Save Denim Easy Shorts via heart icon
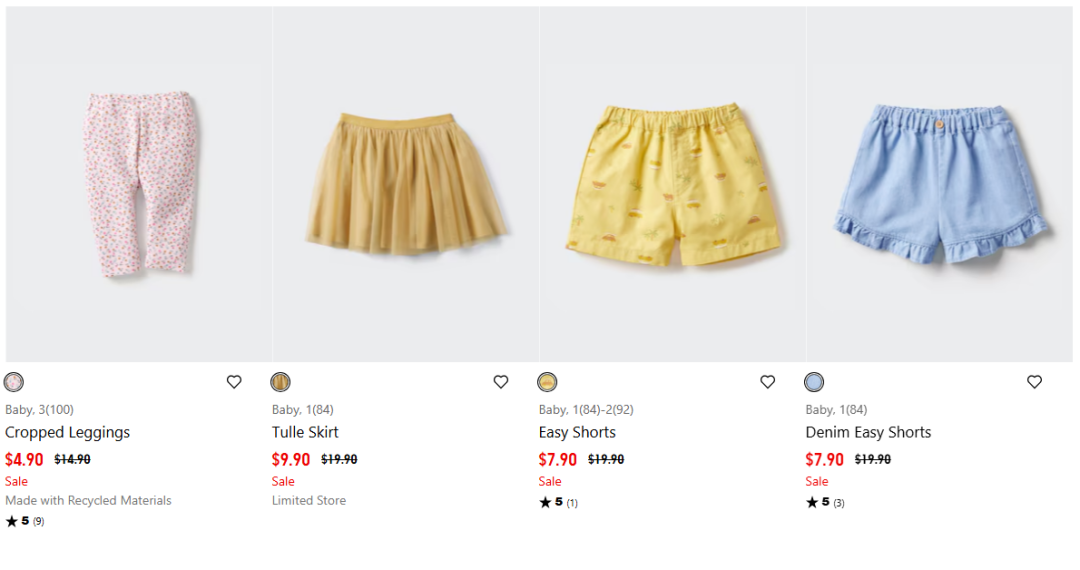Image resolution: width=1080 pixels, height=570 pixels. 1035,382
